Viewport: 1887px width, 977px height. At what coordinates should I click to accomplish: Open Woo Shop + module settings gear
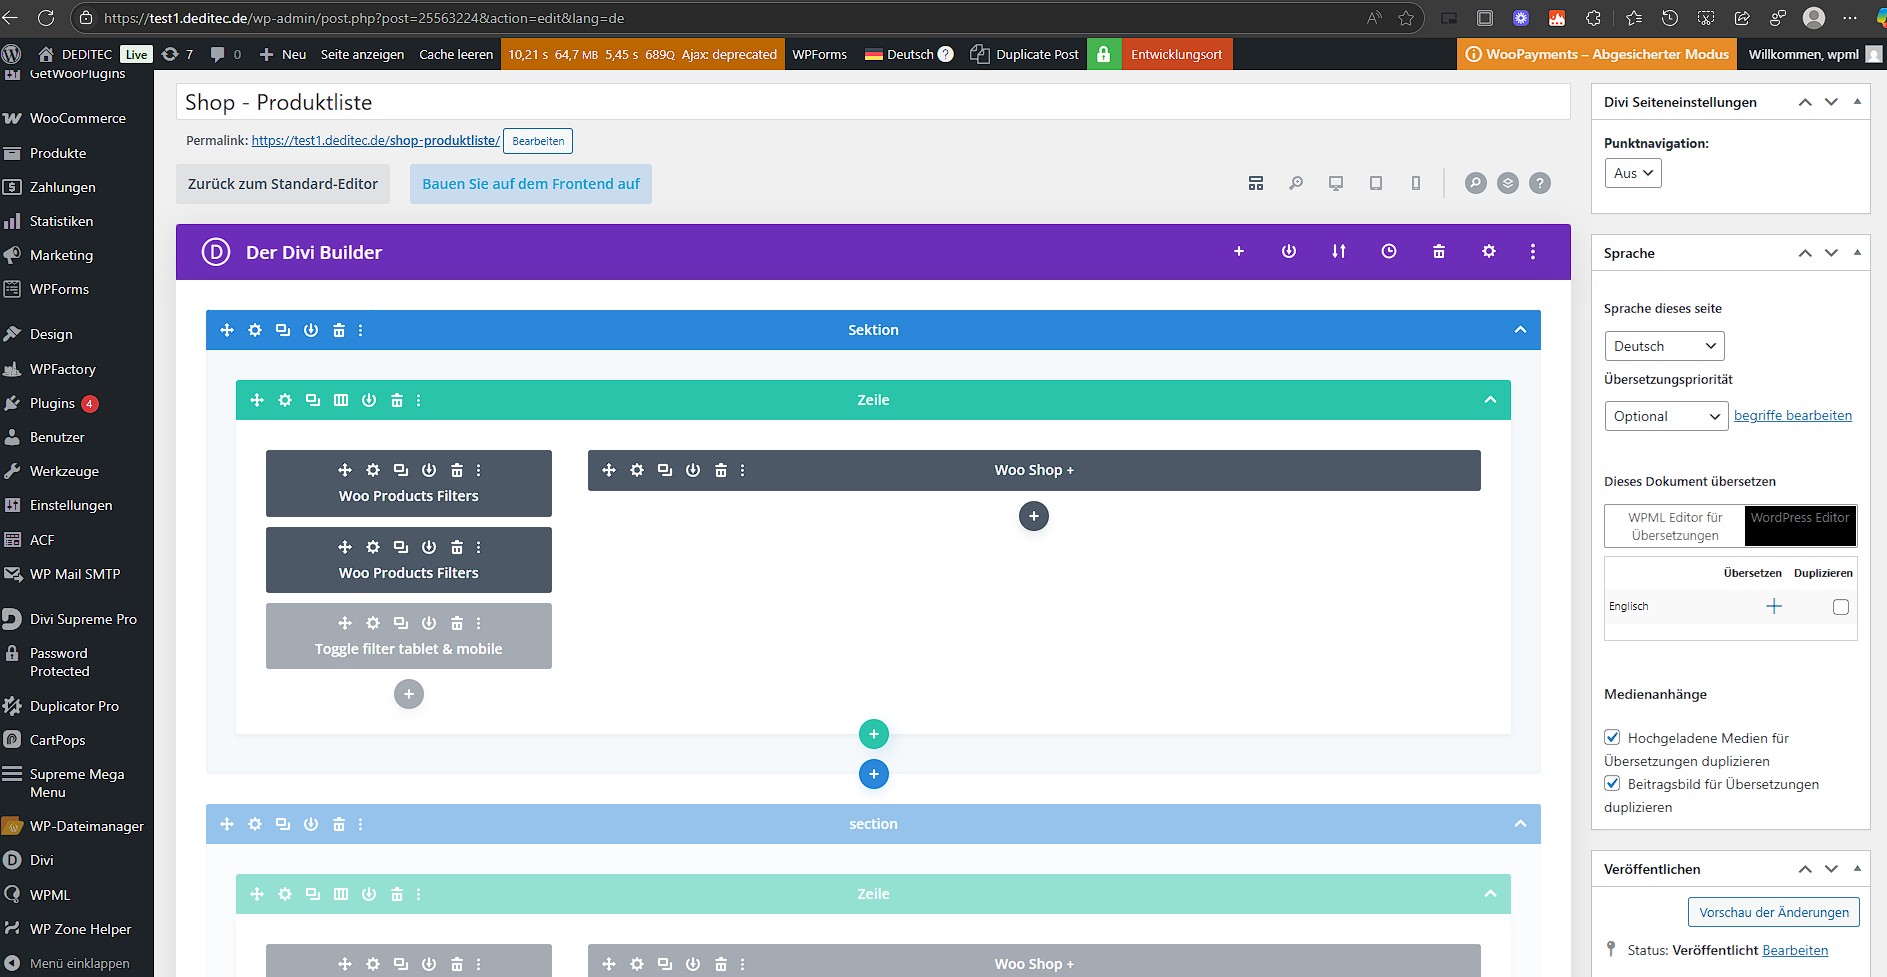pyautogui.click(x=637, y=470)
